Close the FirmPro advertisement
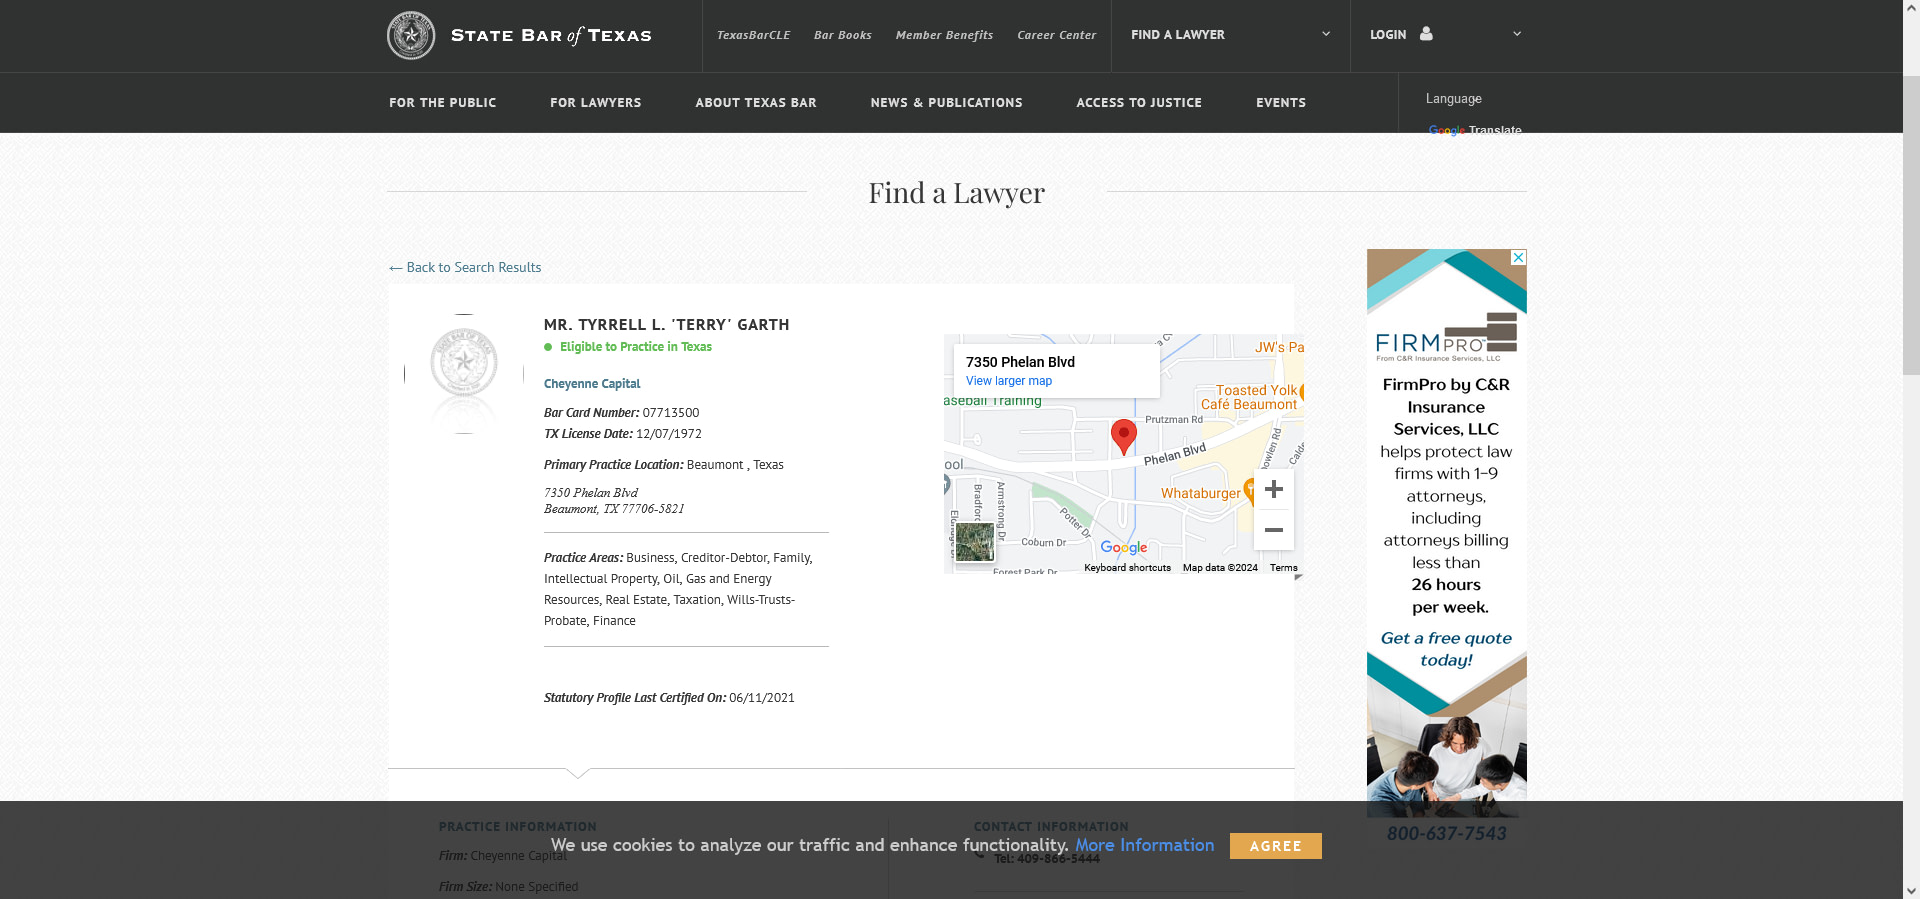Image resolution: width=1920 pixels, height=899 pixels. (x=1518, y=257)
